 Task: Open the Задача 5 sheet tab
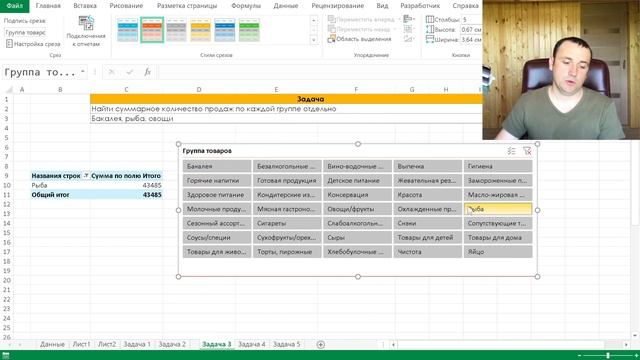[x=287, y=344]
